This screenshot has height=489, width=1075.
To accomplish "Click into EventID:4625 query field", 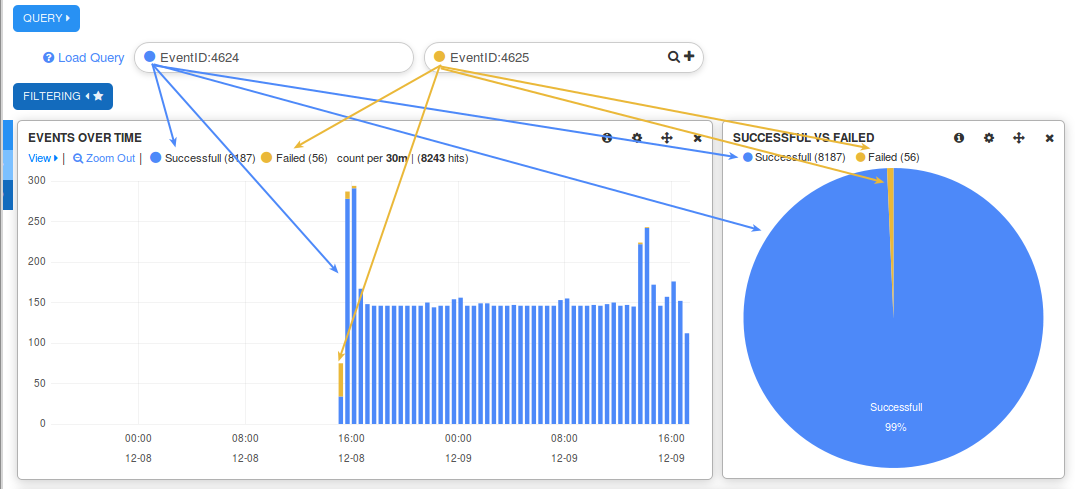I will click(550, 58).
